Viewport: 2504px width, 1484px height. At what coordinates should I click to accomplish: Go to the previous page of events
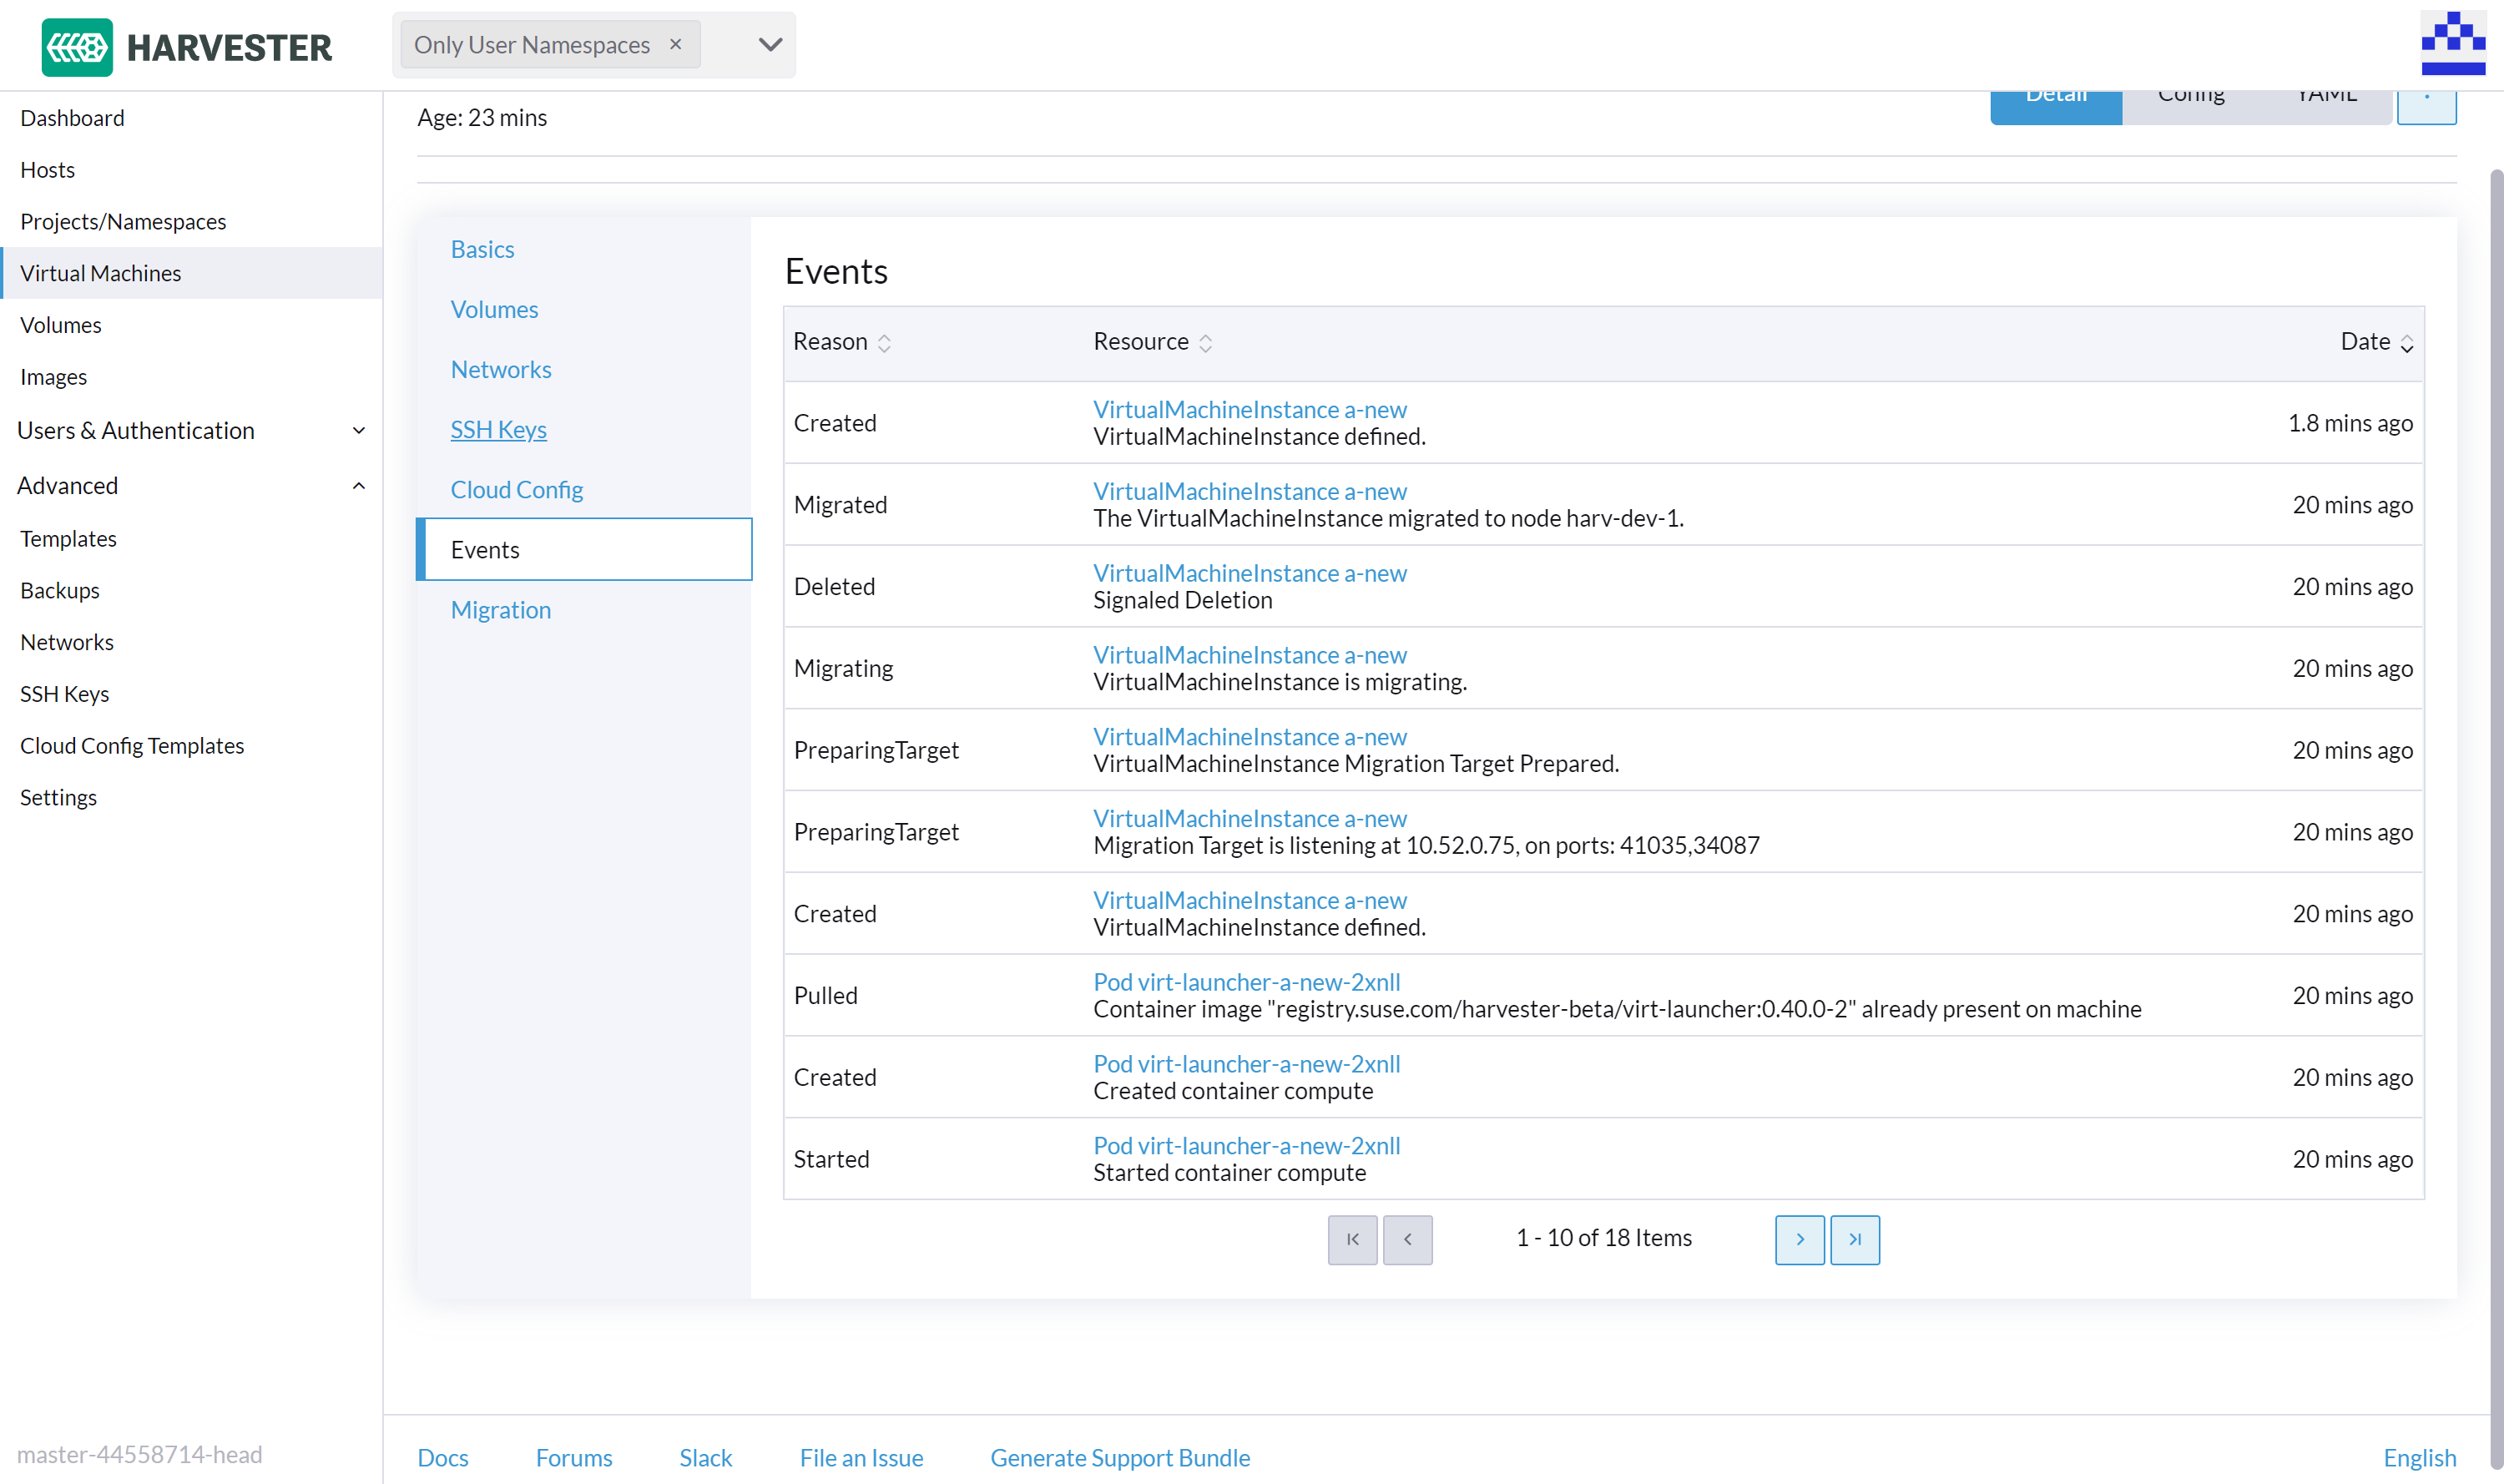pos(1408,1239)
